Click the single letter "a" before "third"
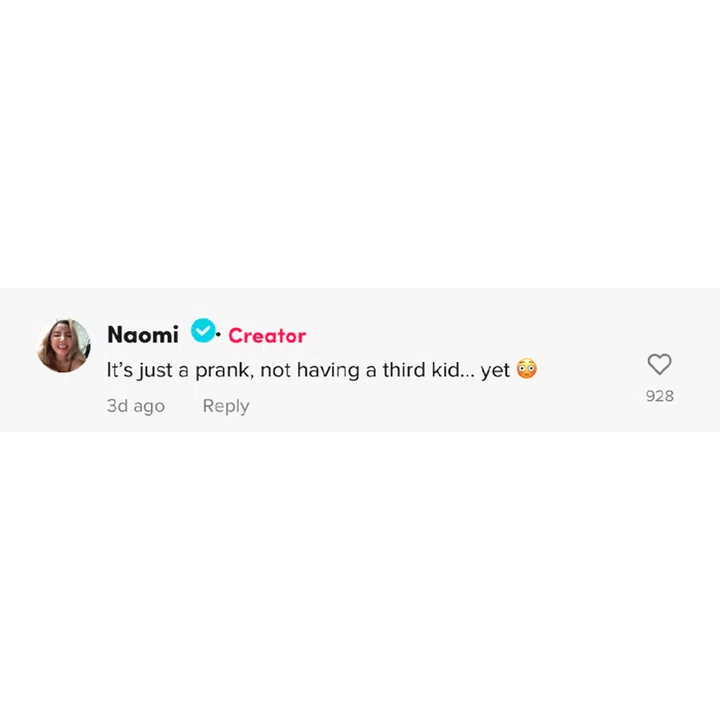 (370, 371)
